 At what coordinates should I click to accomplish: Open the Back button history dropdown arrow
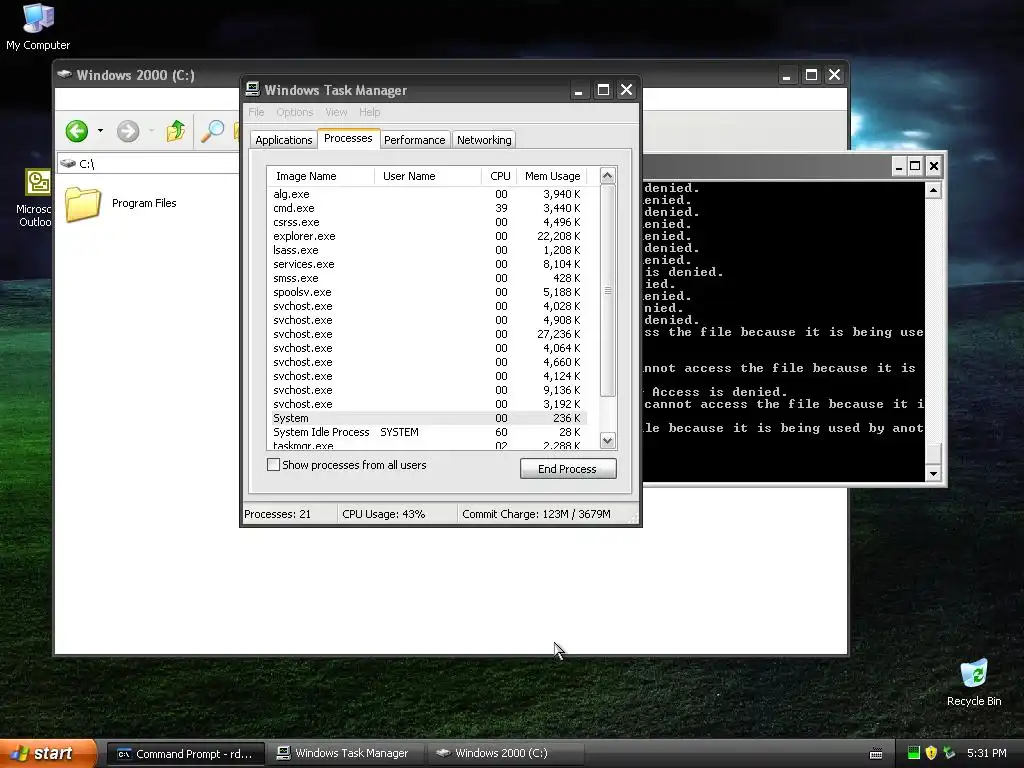click(x=100, y=131)
